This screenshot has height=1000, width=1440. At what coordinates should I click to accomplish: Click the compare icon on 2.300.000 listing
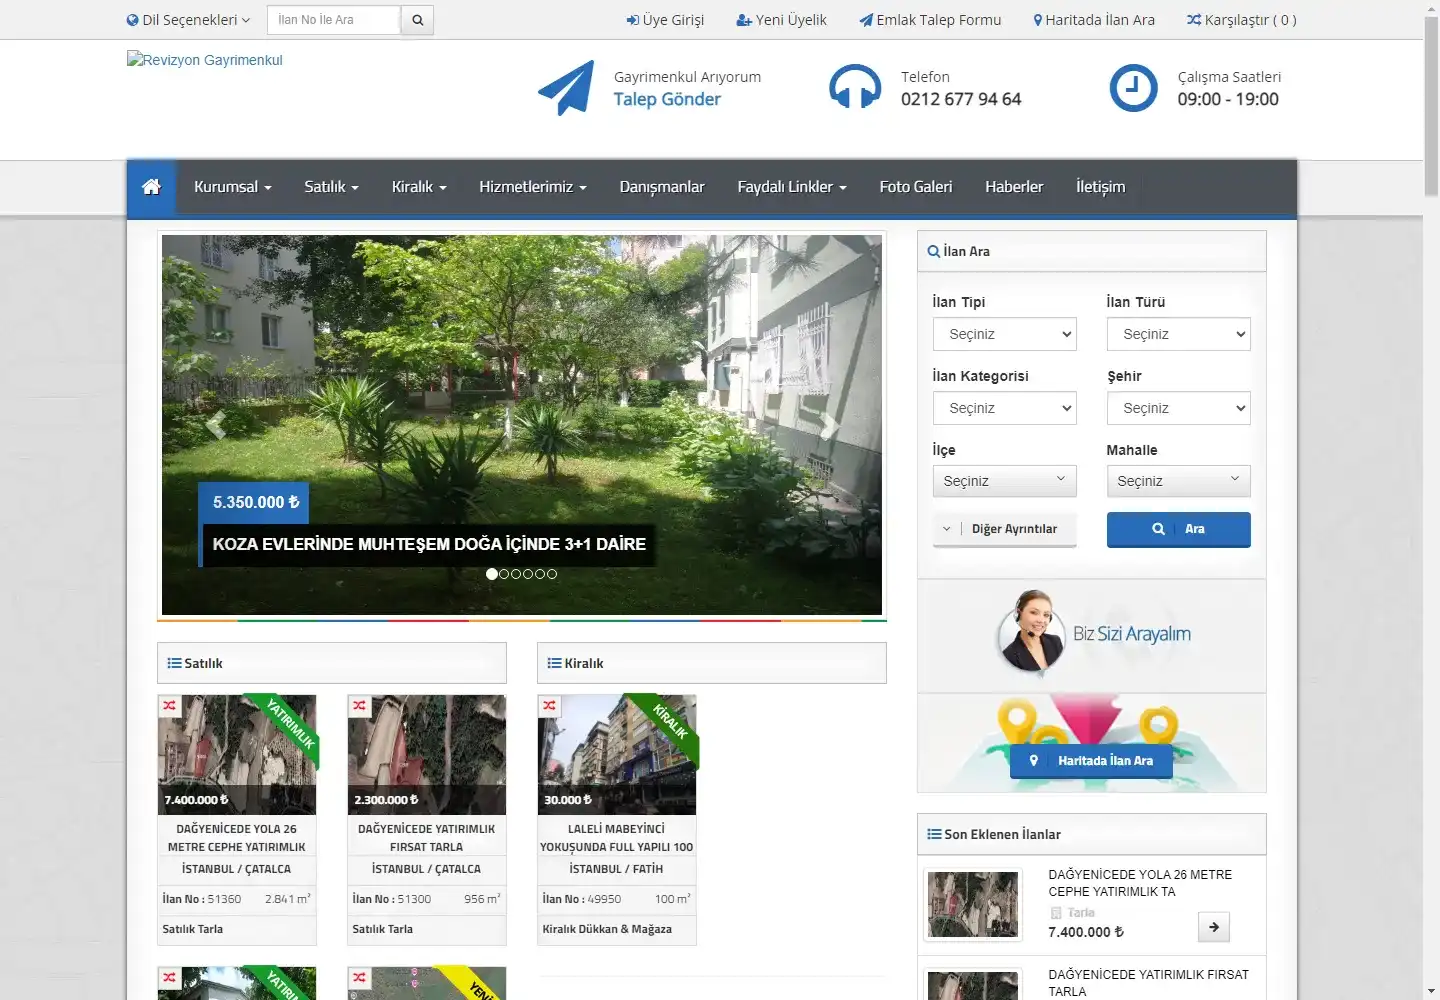click(x=360, y=706)
